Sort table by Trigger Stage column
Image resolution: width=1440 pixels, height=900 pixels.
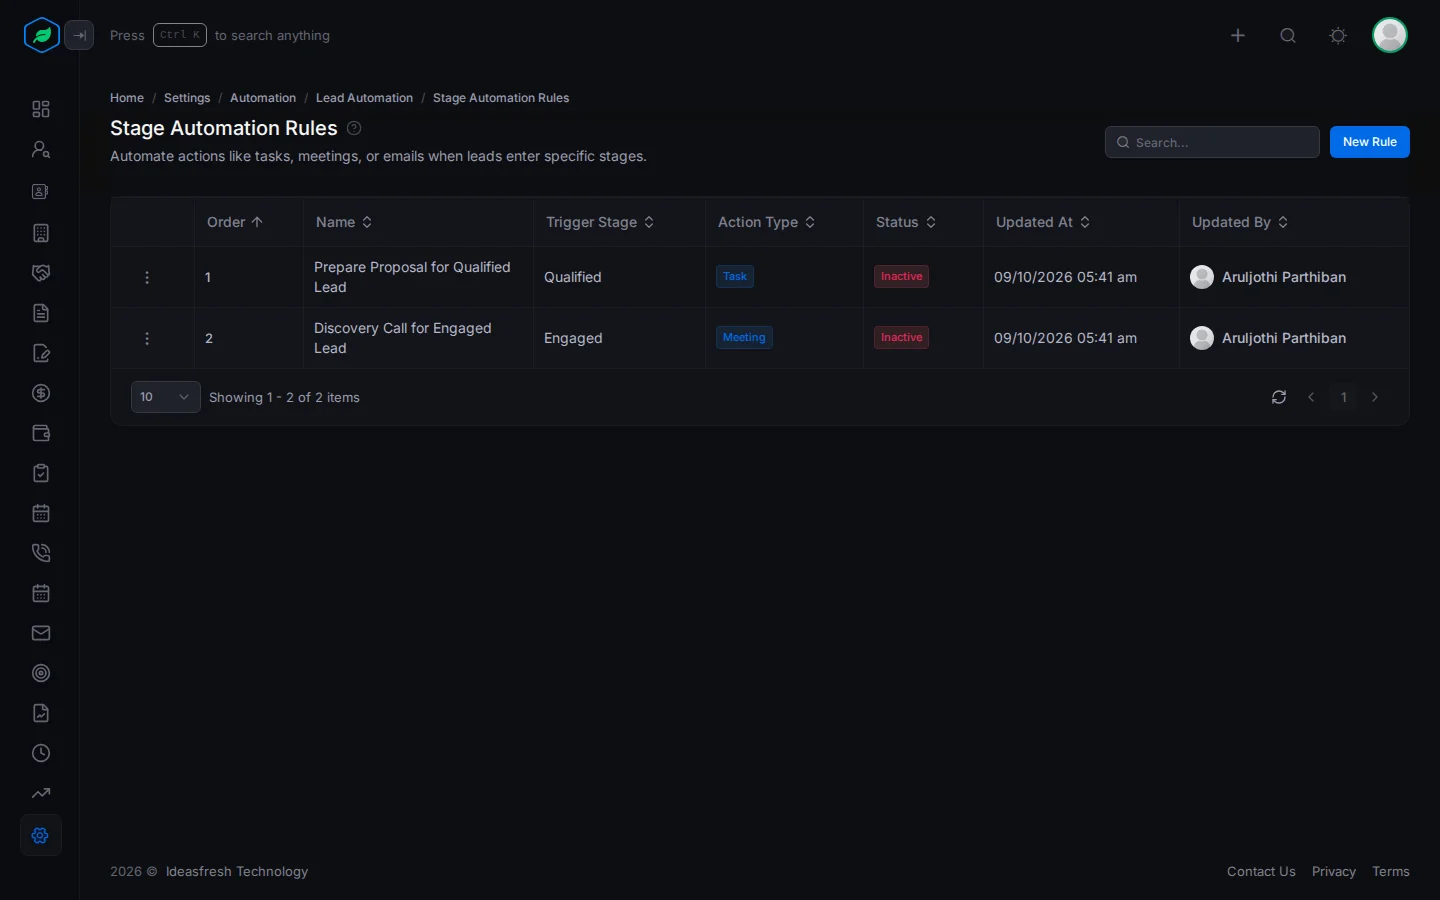tap(600, 222)
